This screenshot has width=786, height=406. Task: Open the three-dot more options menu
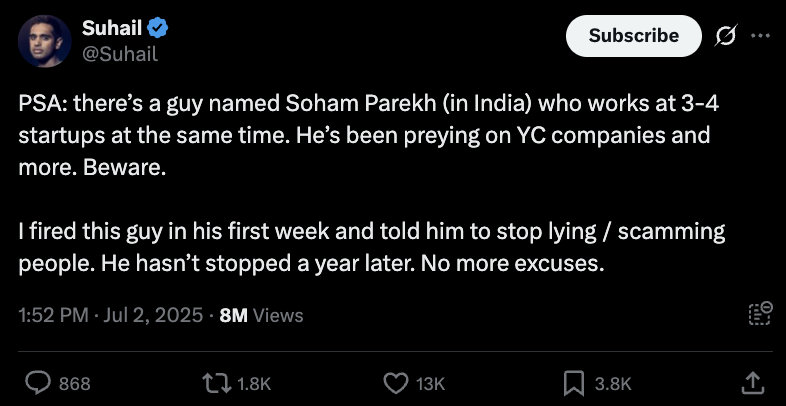760,35
